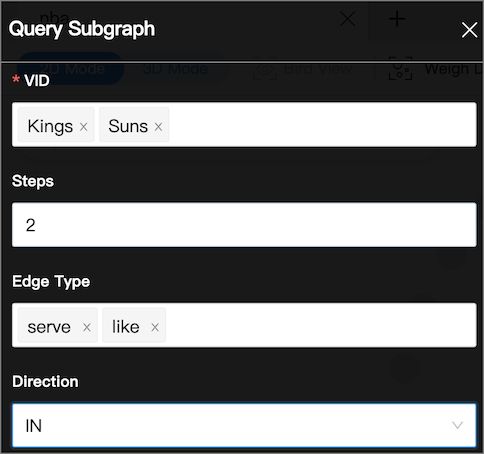Select the Kings tag in VID
This screenshot has width=484, height=454.
point(50,126)
